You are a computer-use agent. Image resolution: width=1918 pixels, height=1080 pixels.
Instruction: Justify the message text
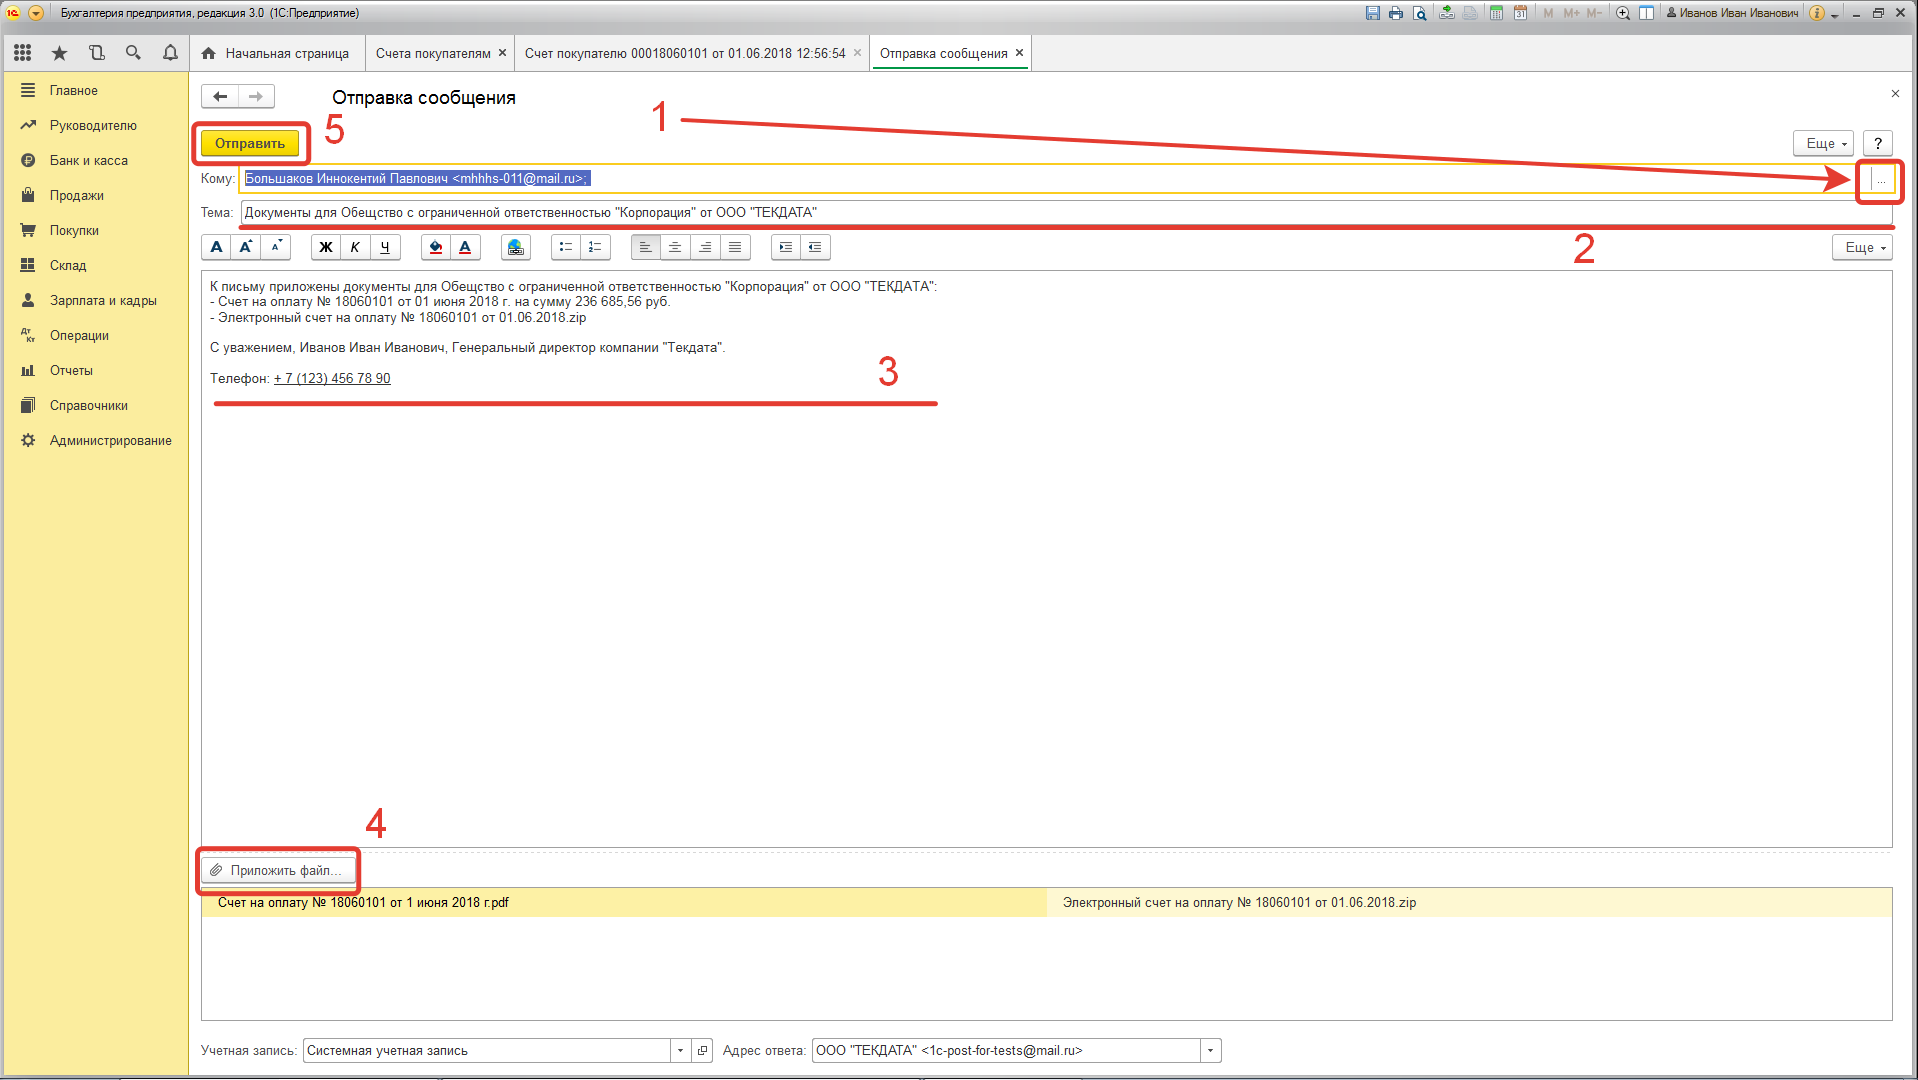[x=735, y=247]
